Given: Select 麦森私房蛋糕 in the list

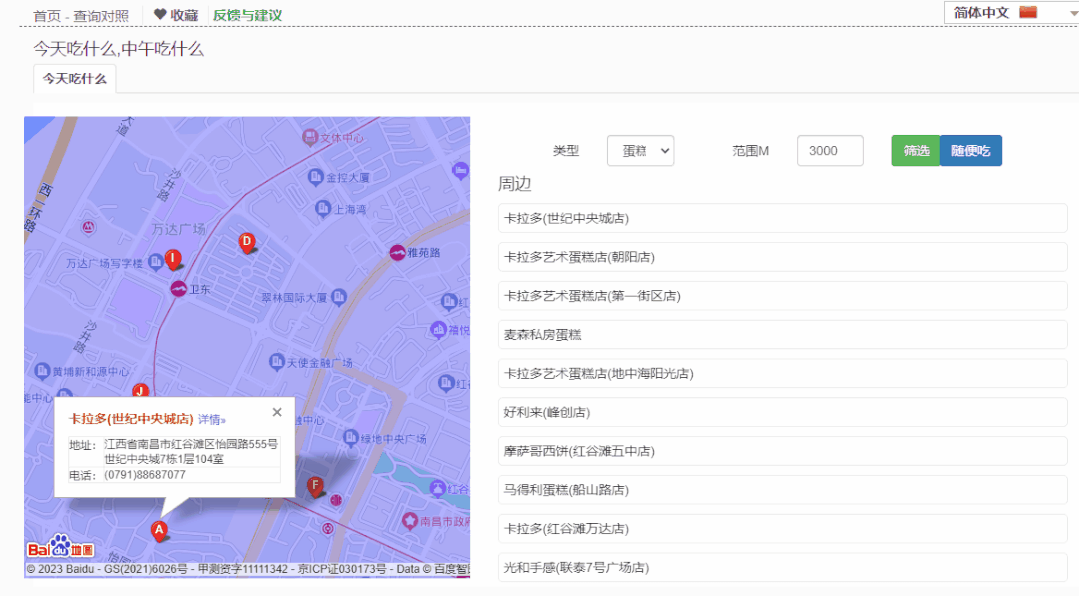Looking at the screenshot, I should 782,334.
